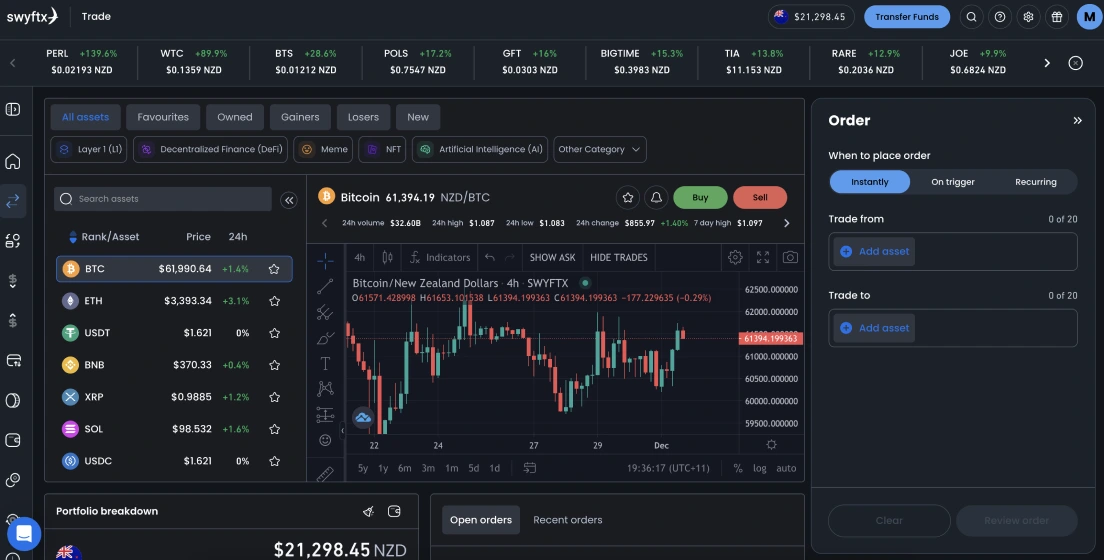This screenshot has height=560, width=1104.
Task: Favourite ETH with star icon
Action: point(275,301)
